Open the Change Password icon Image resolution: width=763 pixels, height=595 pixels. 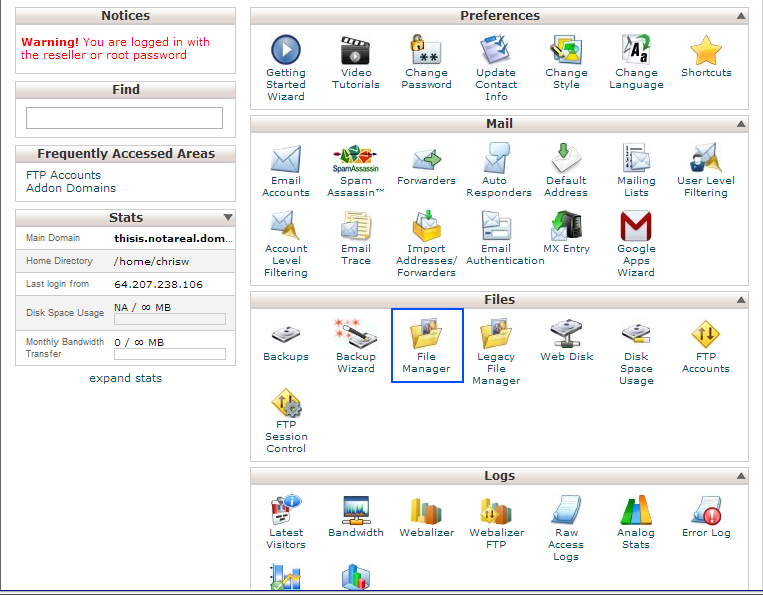point(426,62)
